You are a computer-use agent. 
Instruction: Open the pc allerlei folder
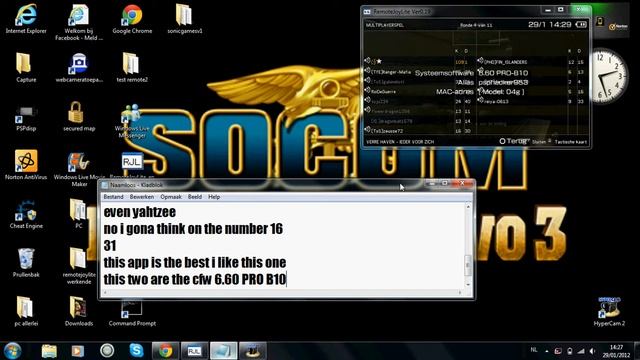click(x=26, y=311)
